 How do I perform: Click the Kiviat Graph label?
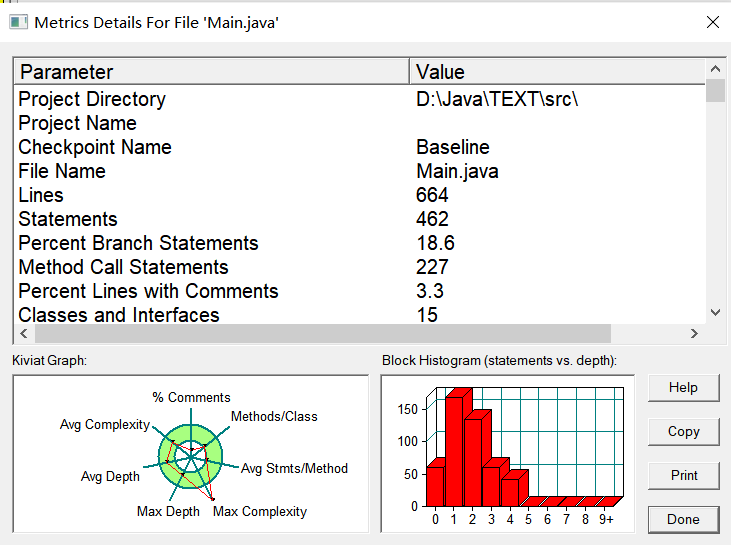(x=49, y=360)
